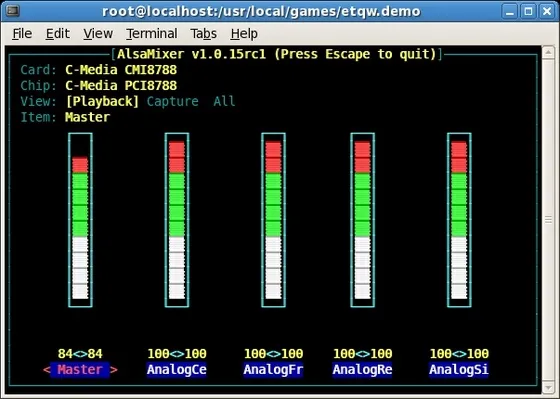
Task: Select the Master channel label
Action: (80, 369)
